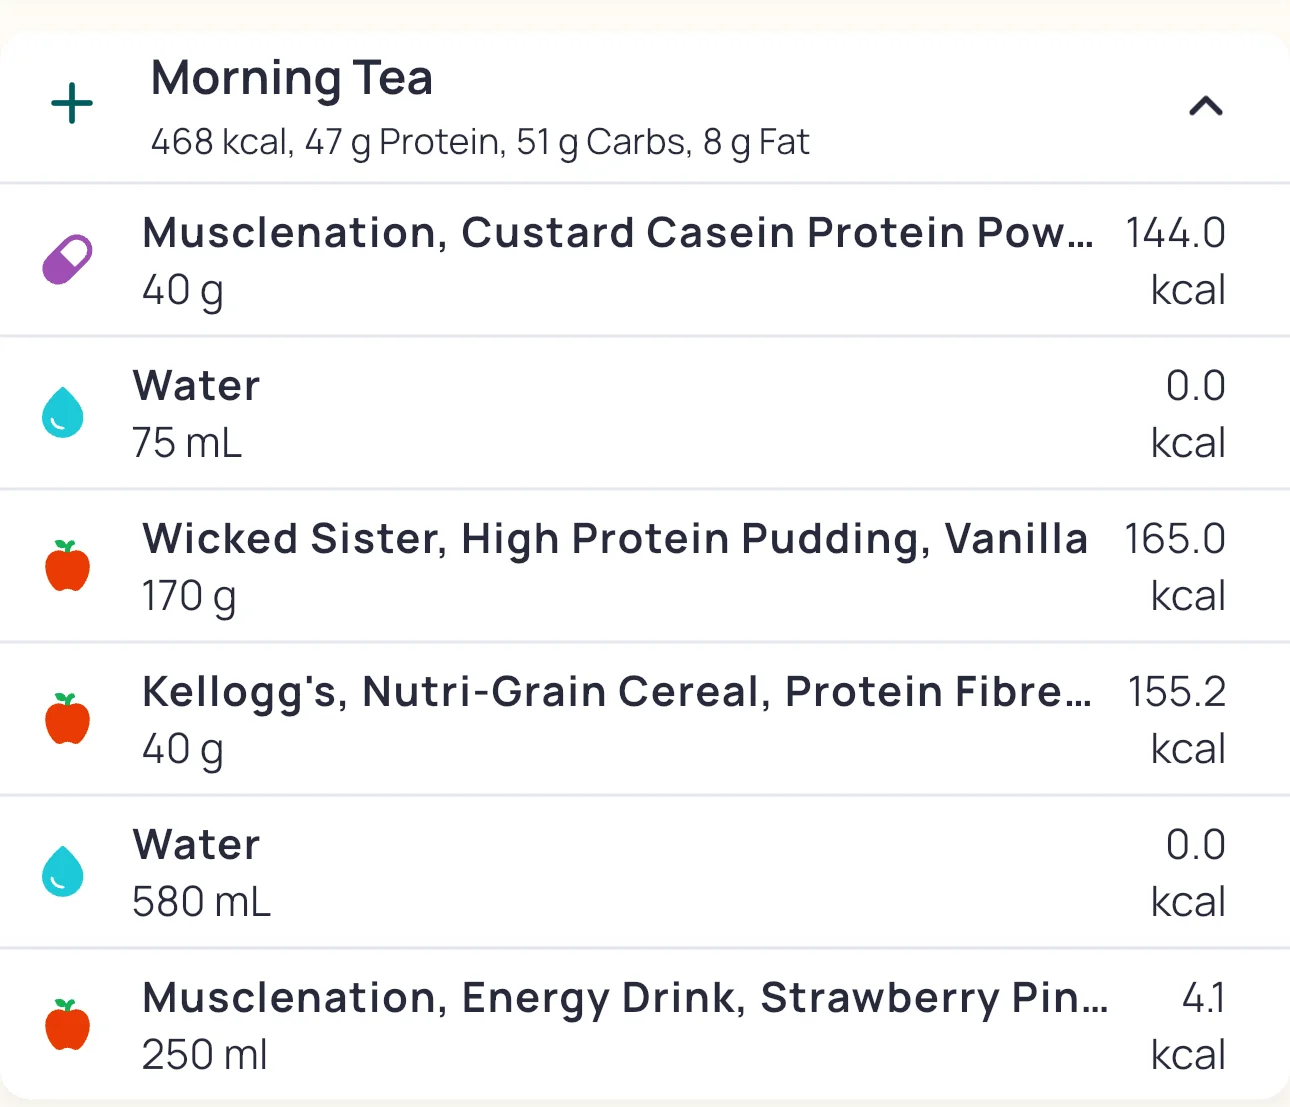Image resolution: width=1290 pixels, height=1107 pixels.
Task: Click the Morning Tea meal title
Action: coord(292,78)
